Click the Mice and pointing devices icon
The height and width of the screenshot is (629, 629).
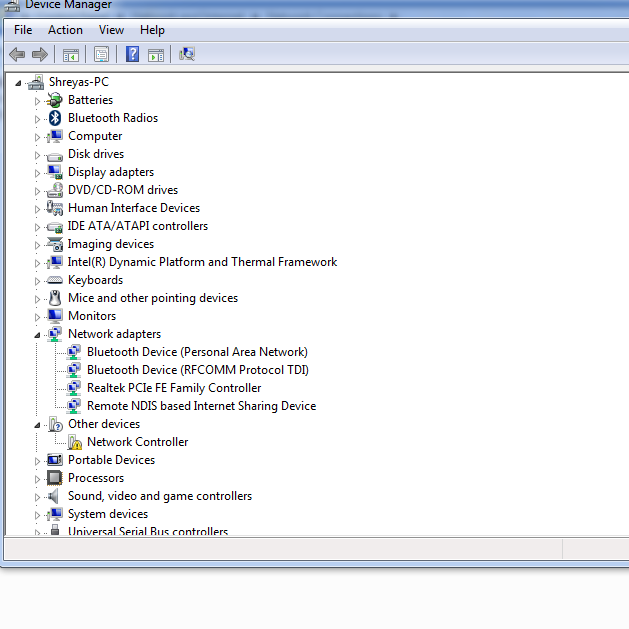coord(55,298)
